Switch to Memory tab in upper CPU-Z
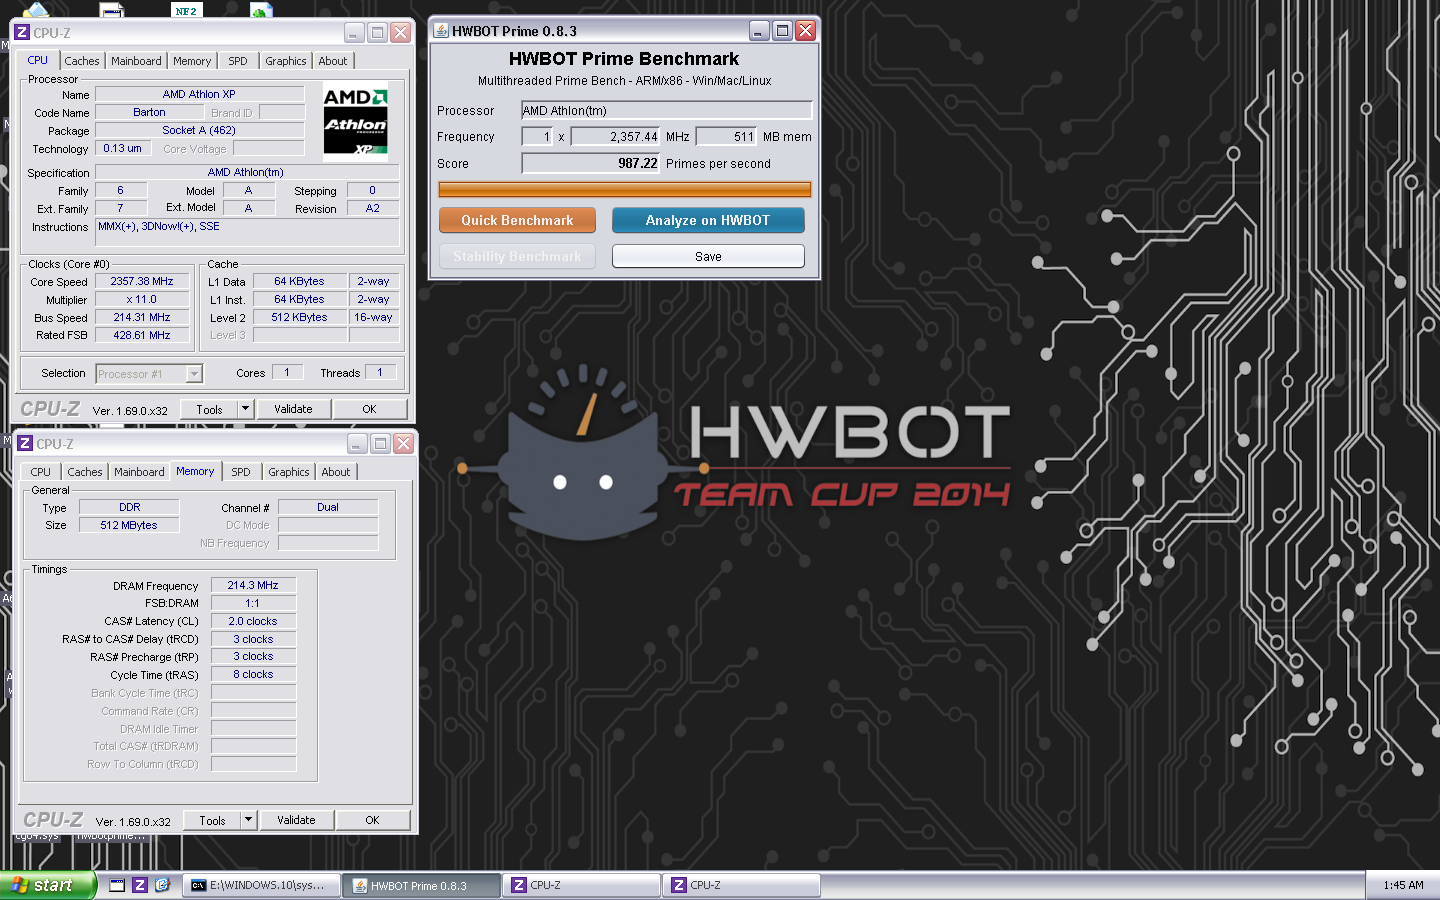The height and width of the screenshot is (900, 1440). point(192,61)
